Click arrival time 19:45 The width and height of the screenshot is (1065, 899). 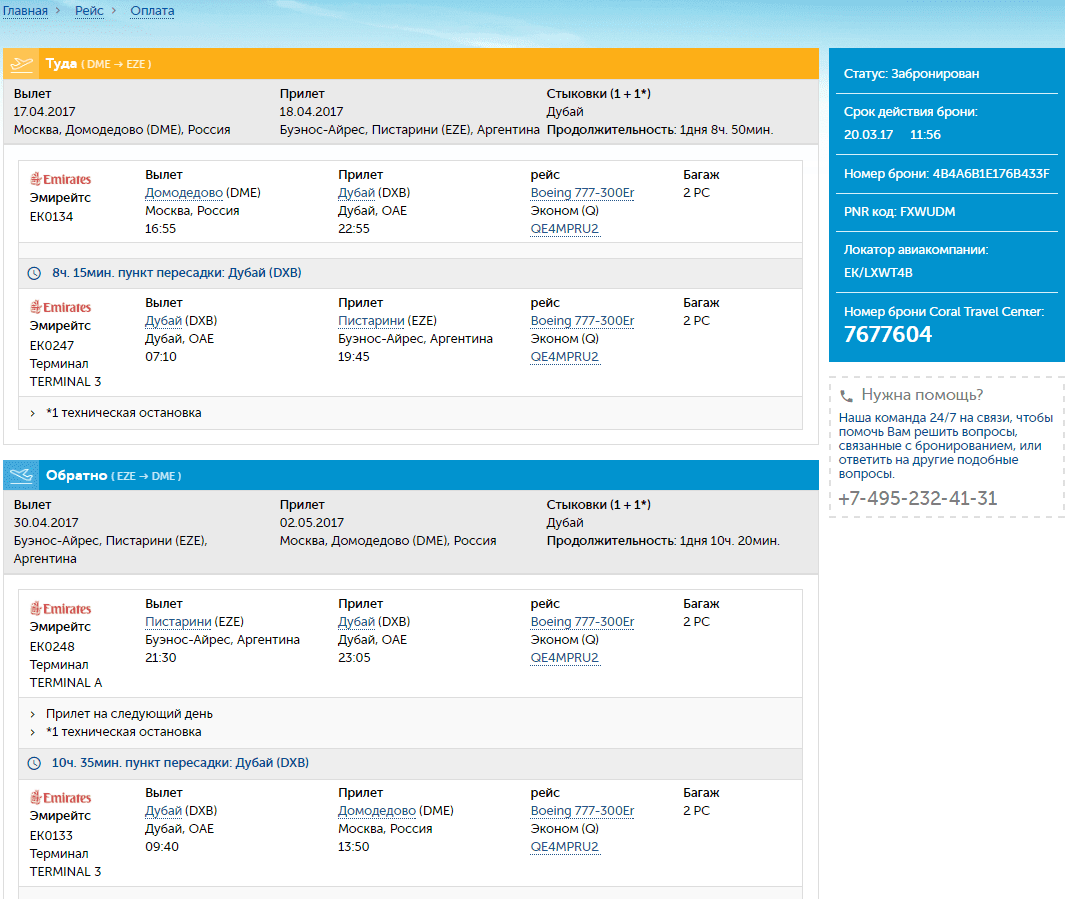[x=354, y=356]
